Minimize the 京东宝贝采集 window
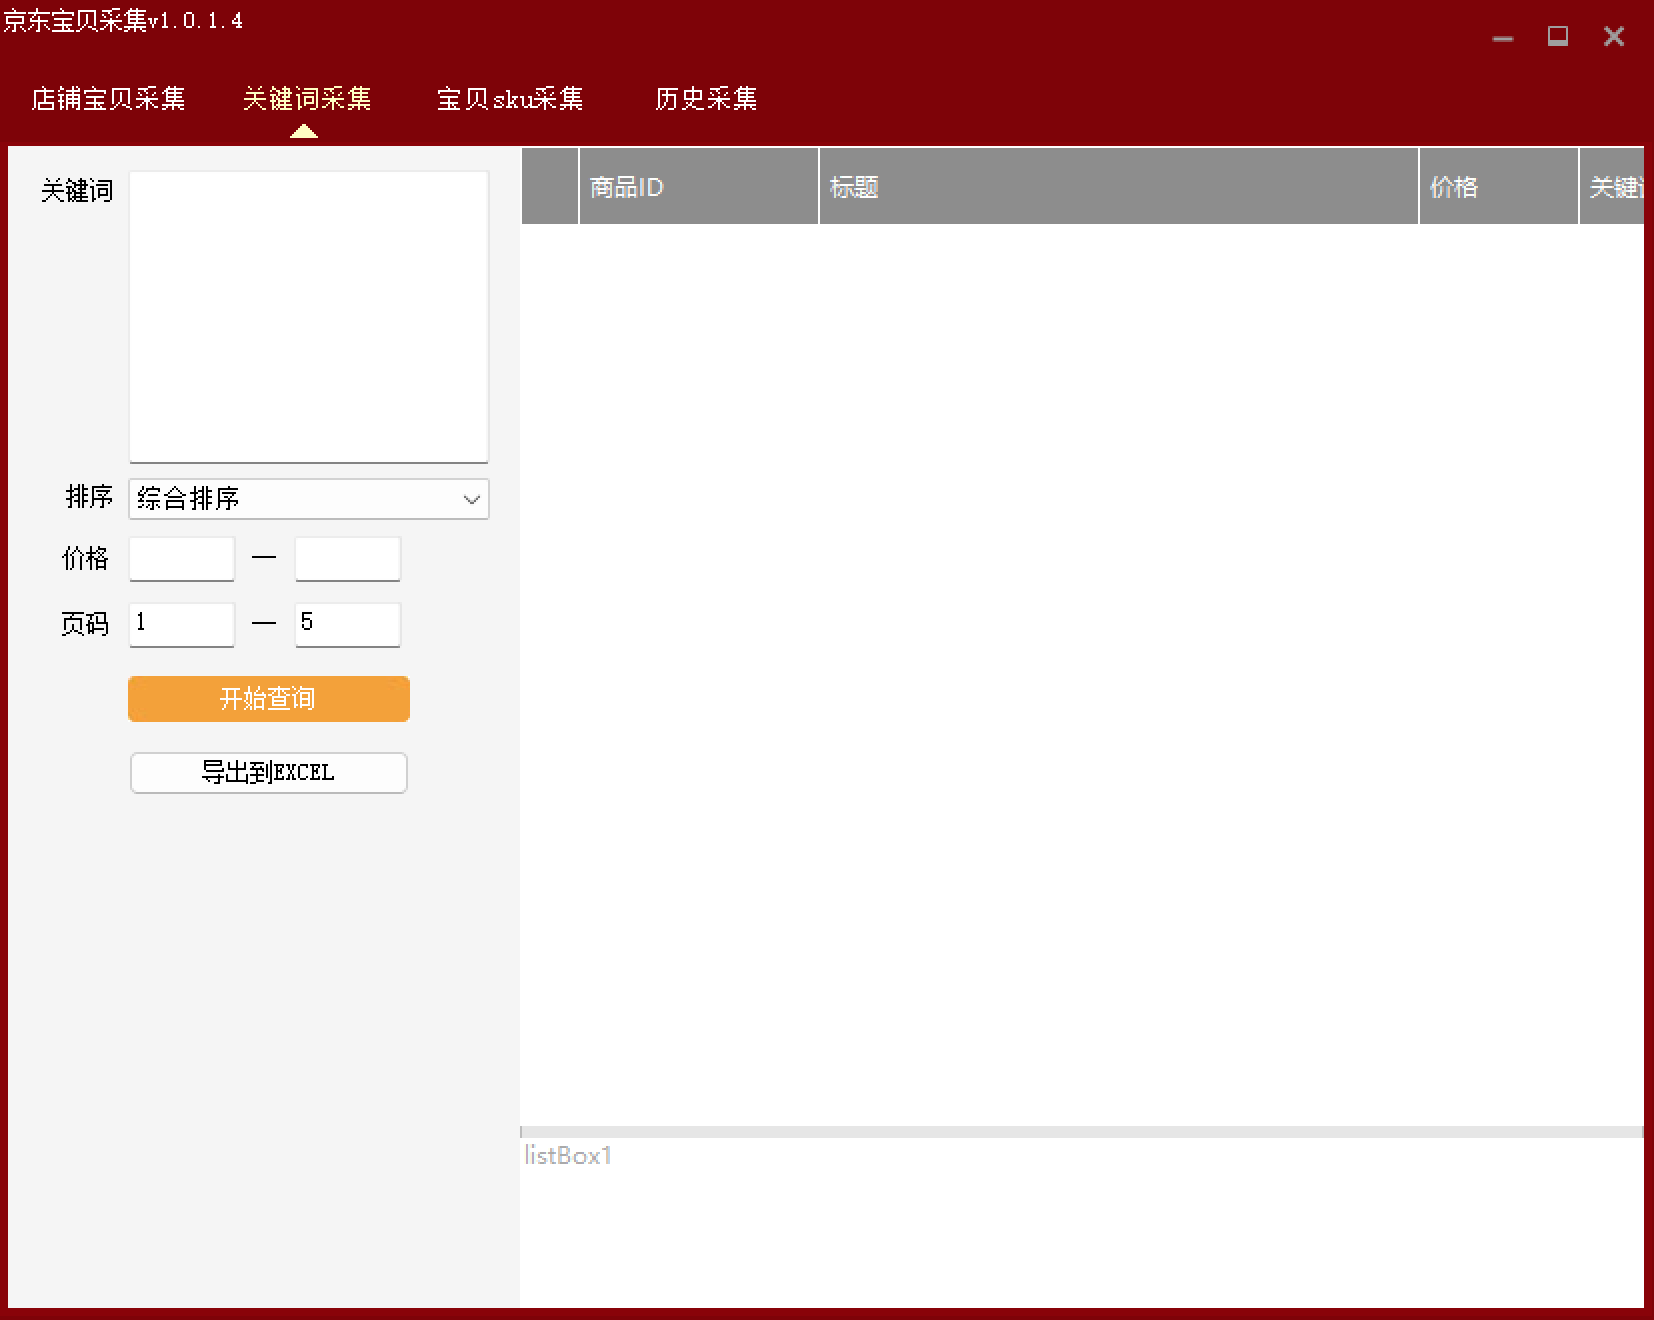Viewport: 1654px width, 1320px height. pos(1503,38)
